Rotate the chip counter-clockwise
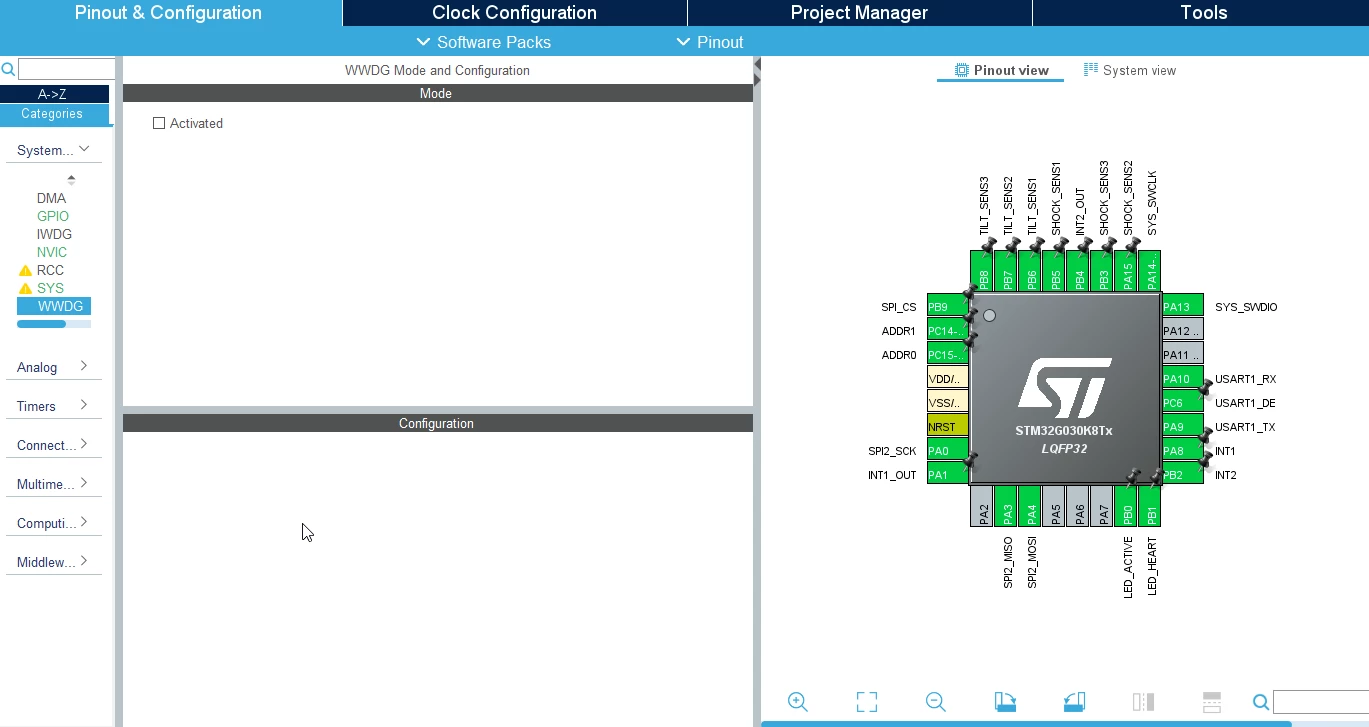Viewport: 1369px width, 727px height. tap(1074, 702)
